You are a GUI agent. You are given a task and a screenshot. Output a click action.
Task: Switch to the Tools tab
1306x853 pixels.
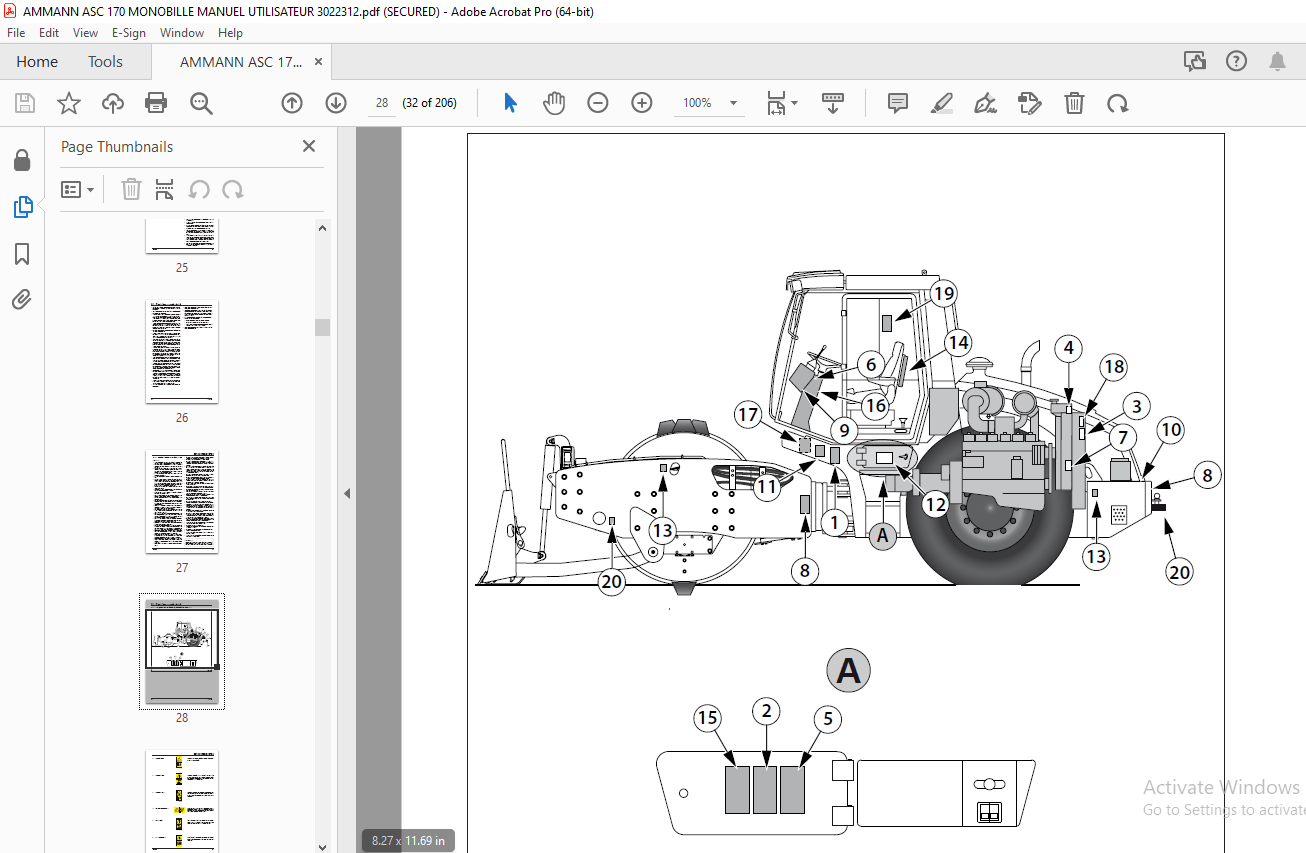pos(105,62)
